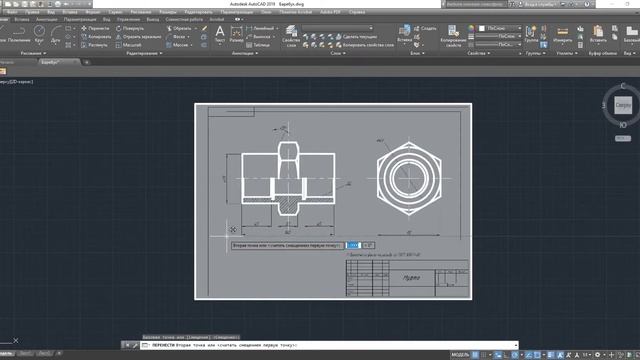Click Базовый view button
The width and height of the screenshot is (640, 360).
point(631,34)
